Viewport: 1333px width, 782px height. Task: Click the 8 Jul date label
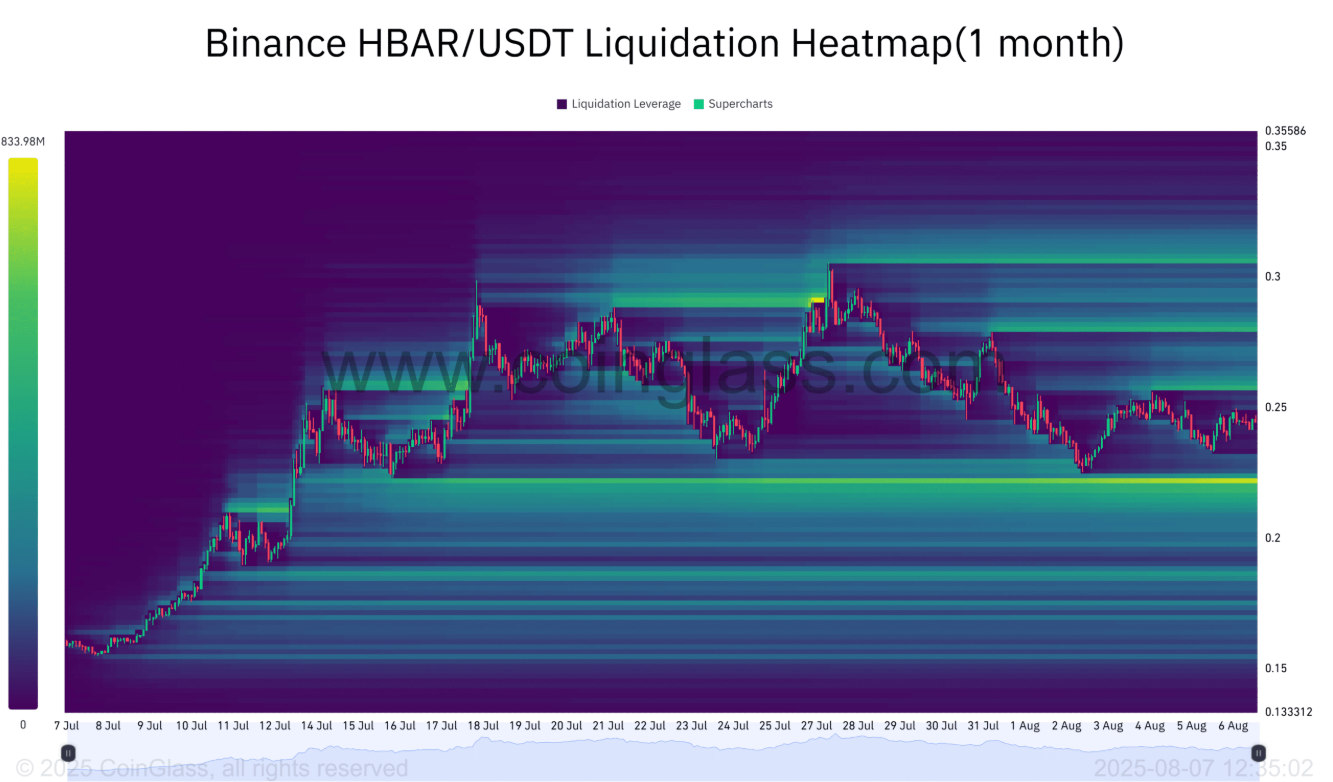pyautogui.click(x=107, y=726)
